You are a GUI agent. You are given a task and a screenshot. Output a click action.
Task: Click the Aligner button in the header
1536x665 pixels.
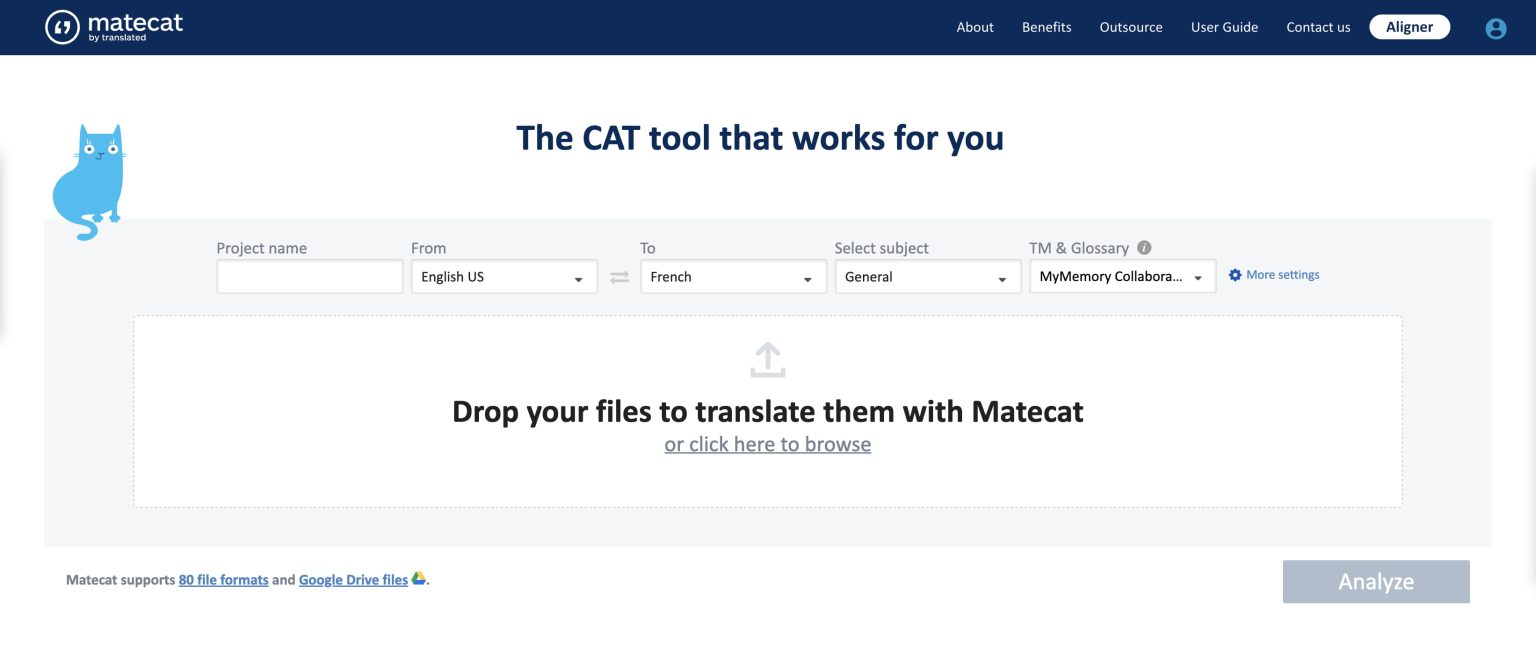tap(1409, 27)
